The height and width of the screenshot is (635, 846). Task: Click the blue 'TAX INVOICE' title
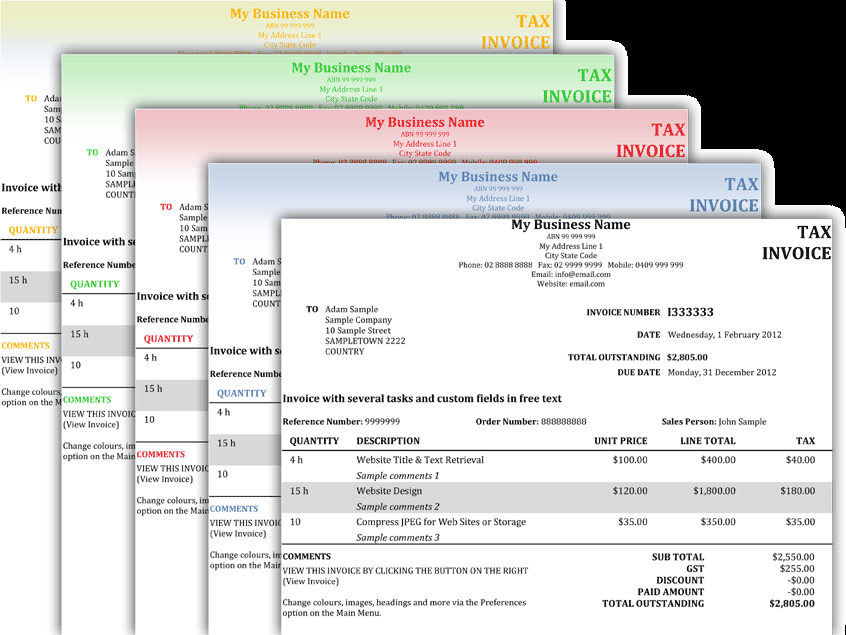[x=724, y=195]
